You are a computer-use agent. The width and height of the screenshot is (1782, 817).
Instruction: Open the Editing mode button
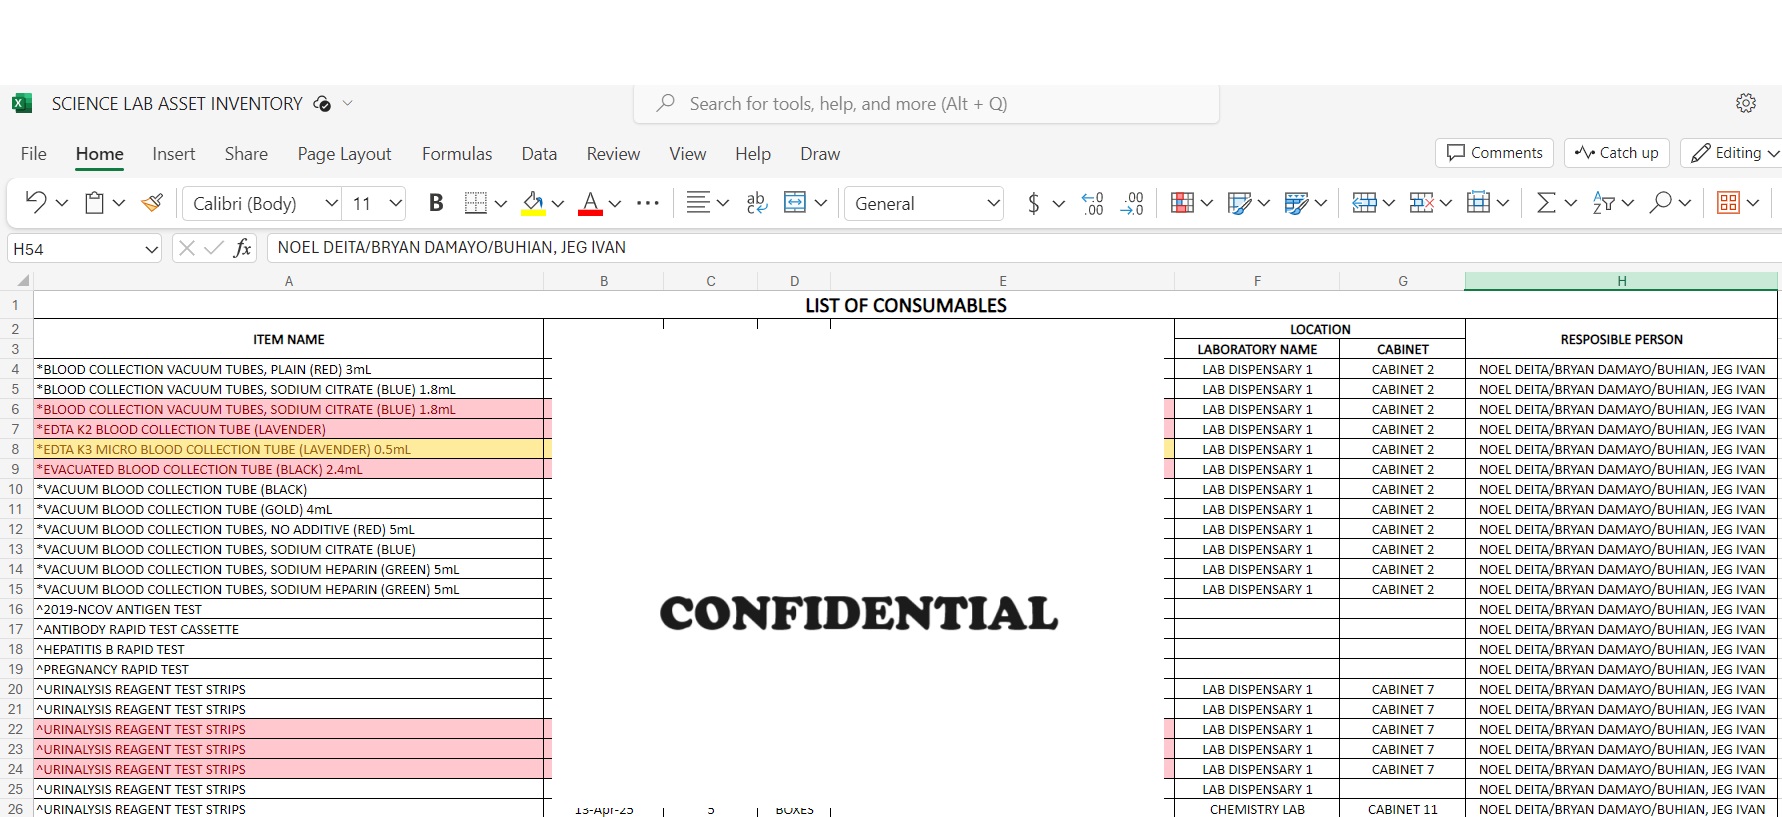(1732, 152)
